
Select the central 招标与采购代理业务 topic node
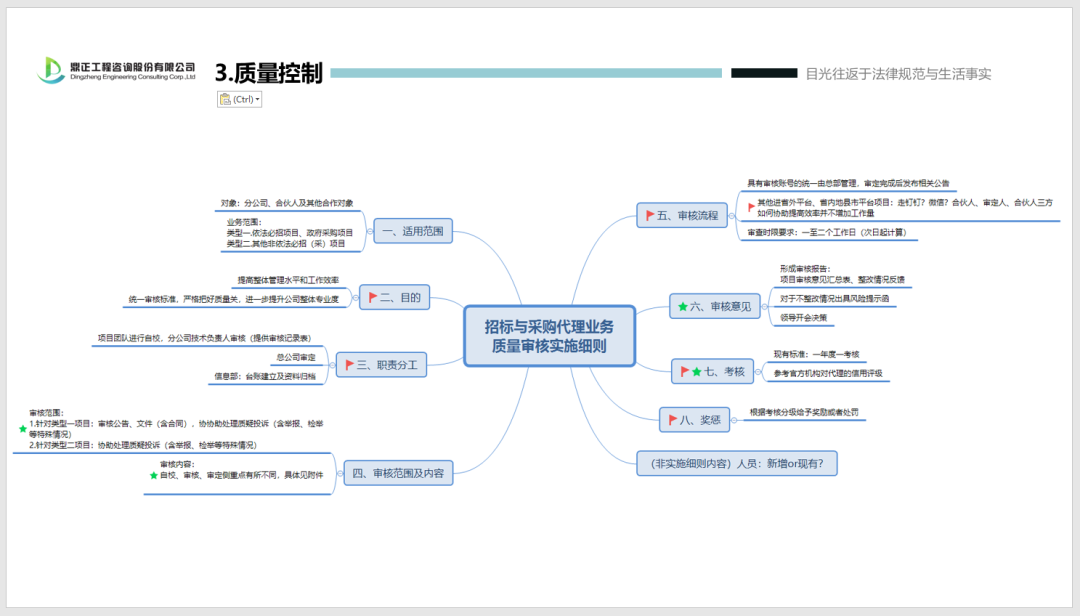(x=549, y=337)
